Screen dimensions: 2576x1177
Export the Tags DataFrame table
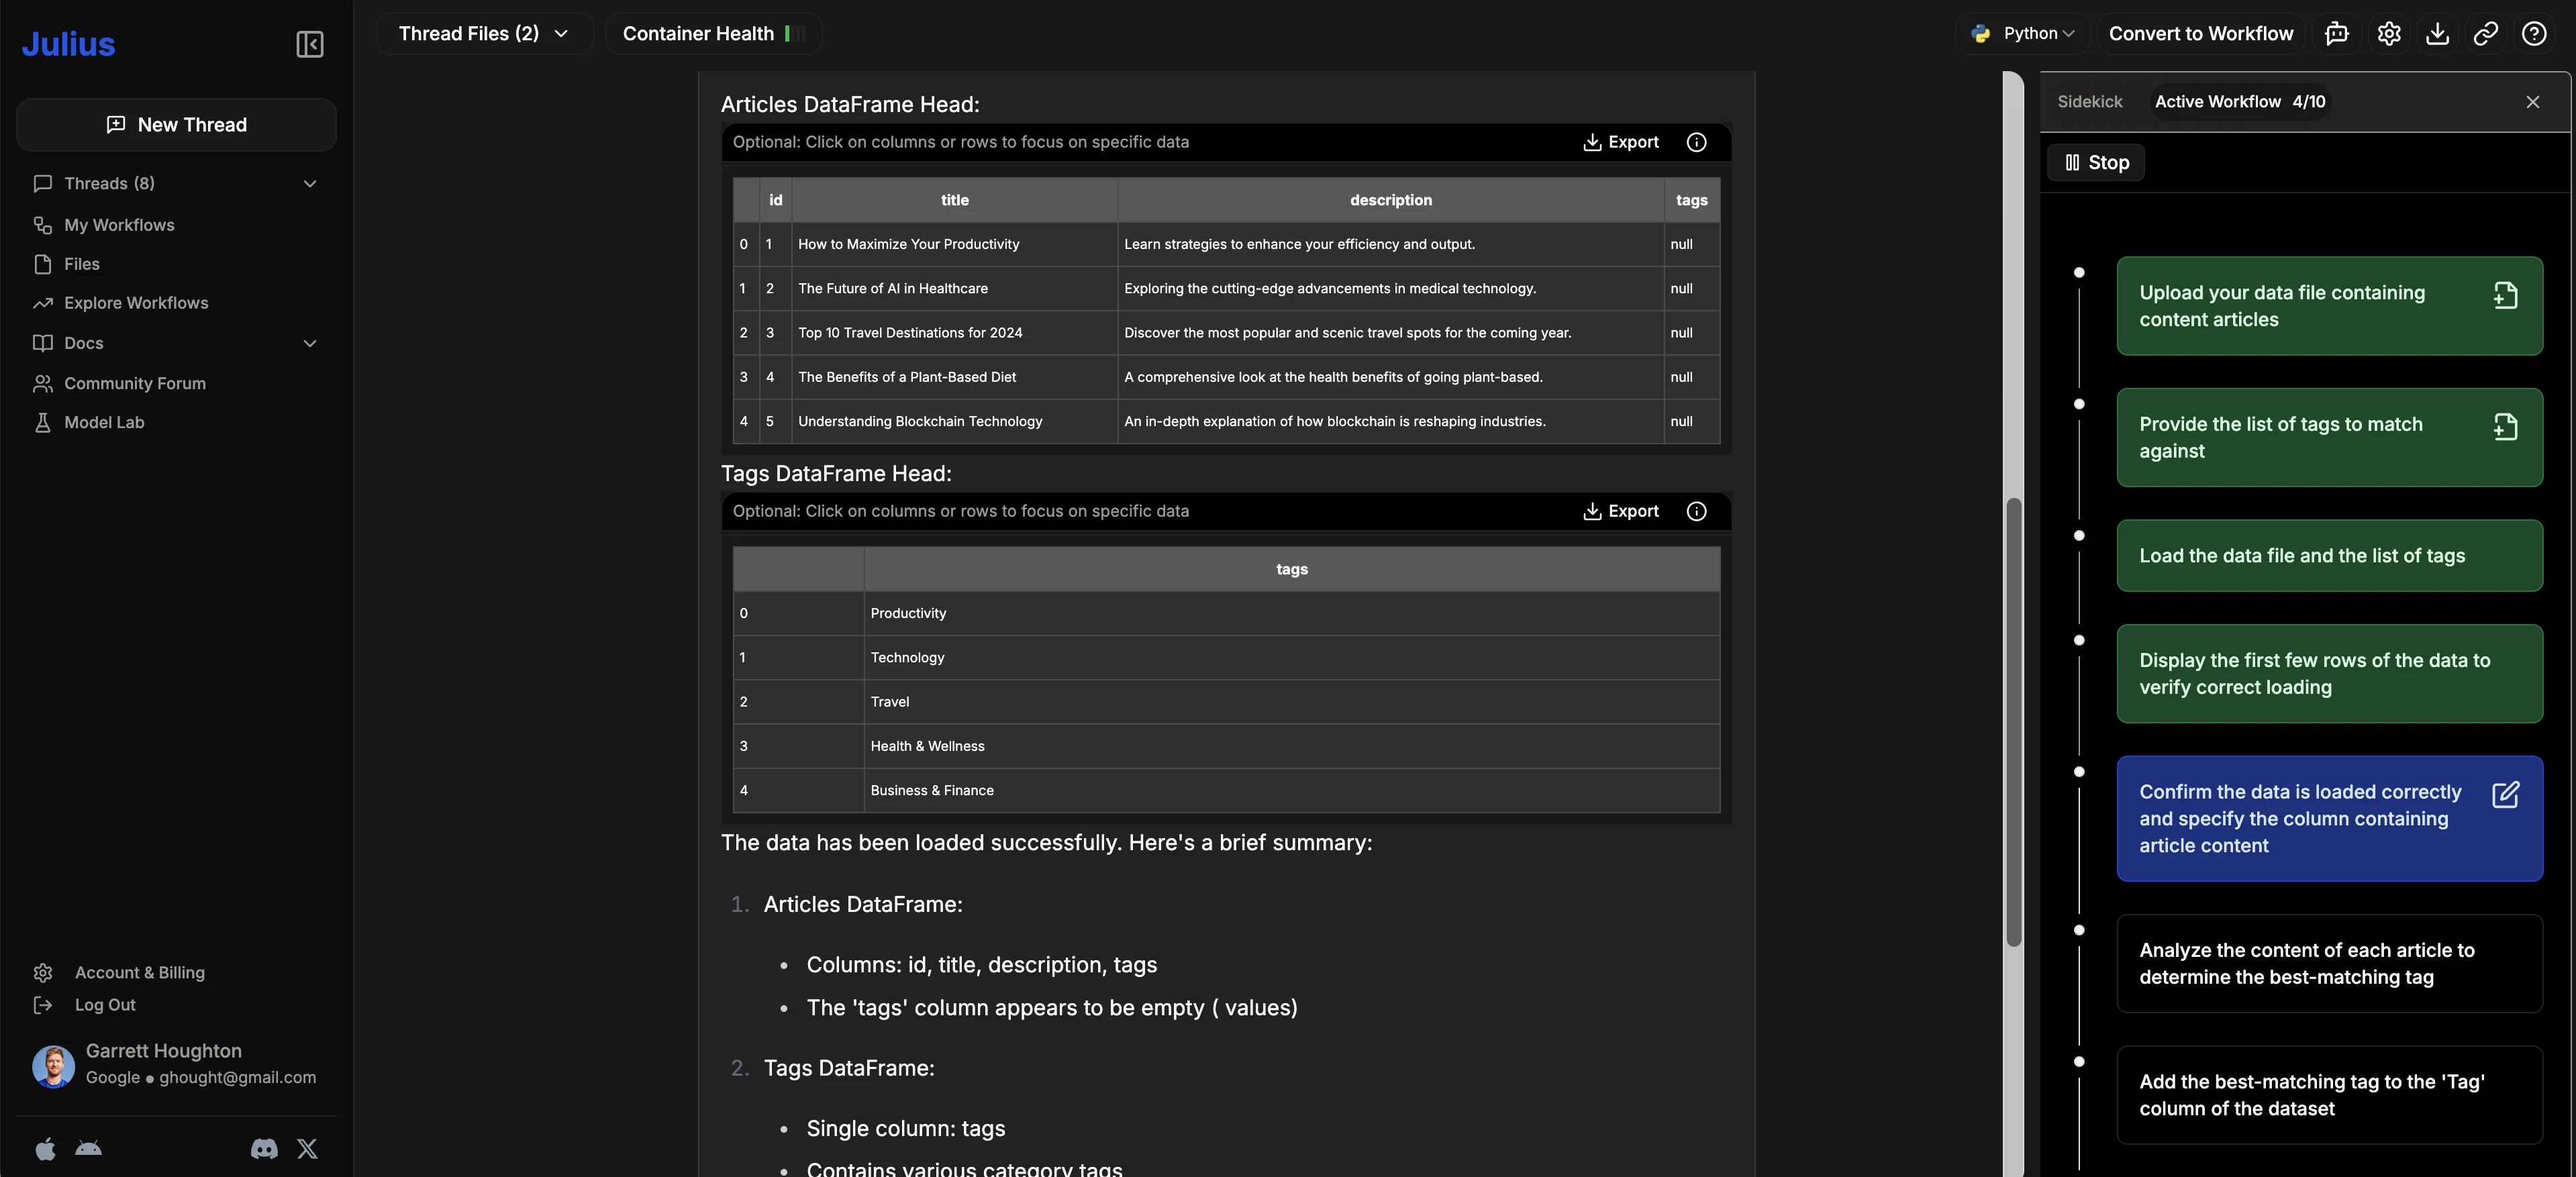pos(1620,511)
